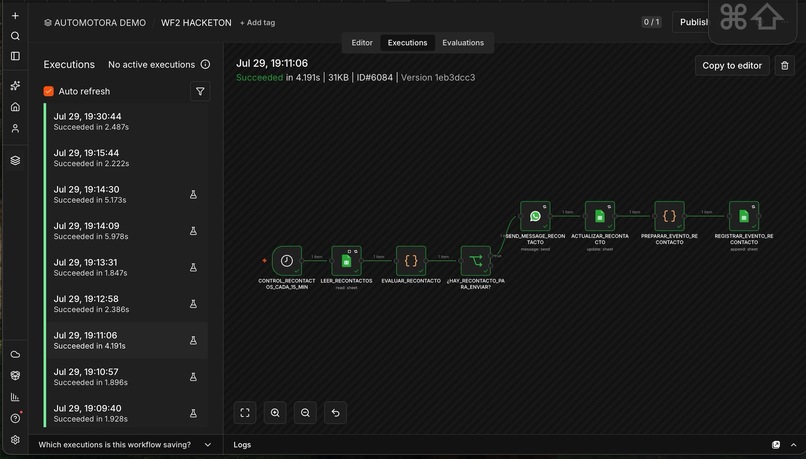This screenshot has width=806, height=459.
Task: Click the Jul 29, 19:11:06 execution heading
Action: (272, 63)
